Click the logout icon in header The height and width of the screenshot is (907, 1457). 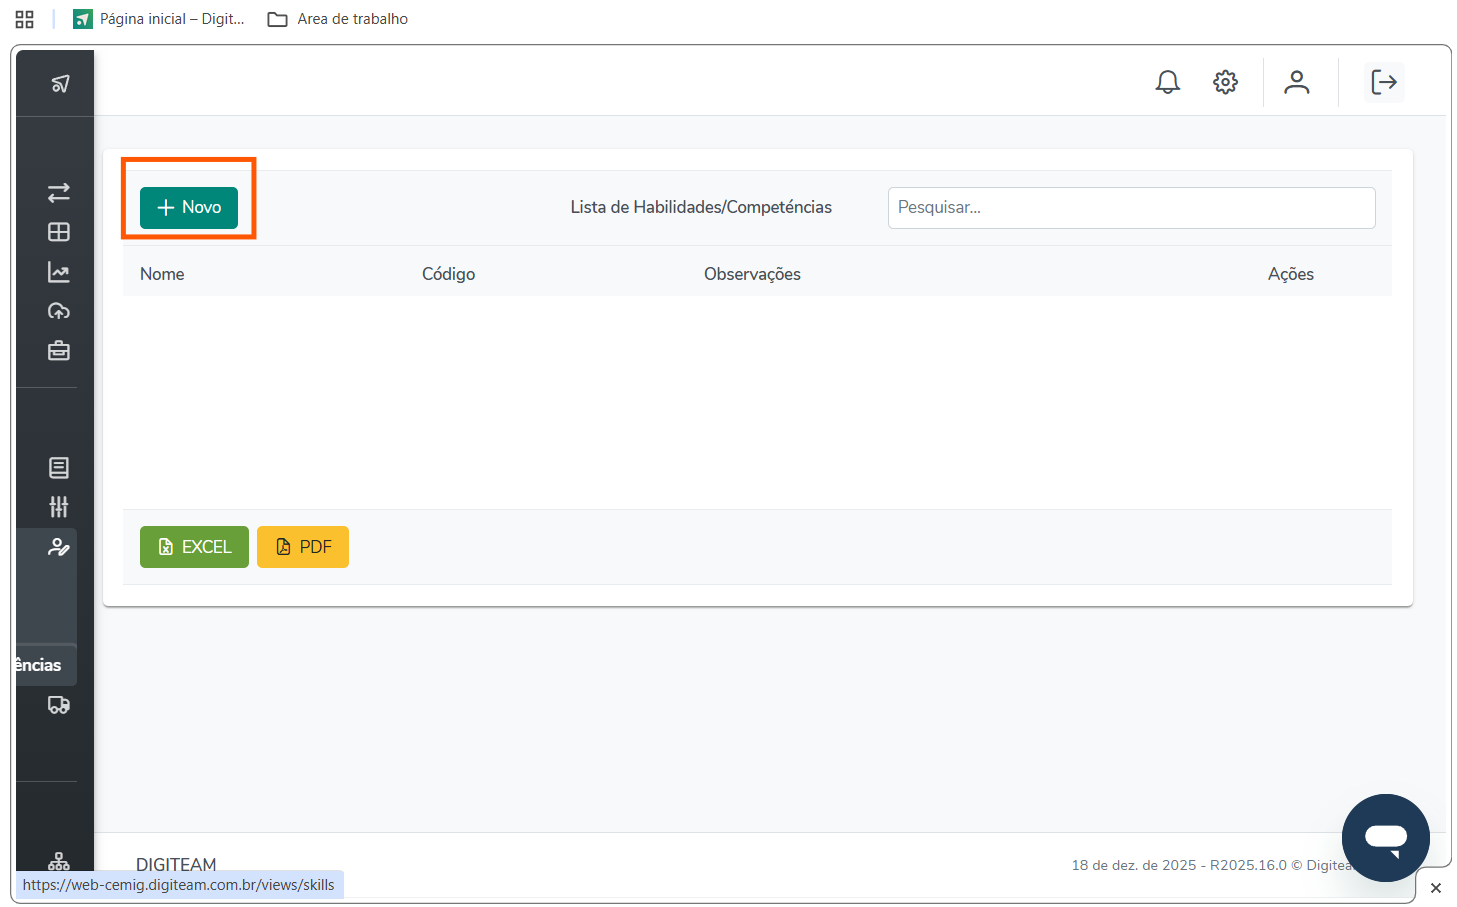(1384, 82)
